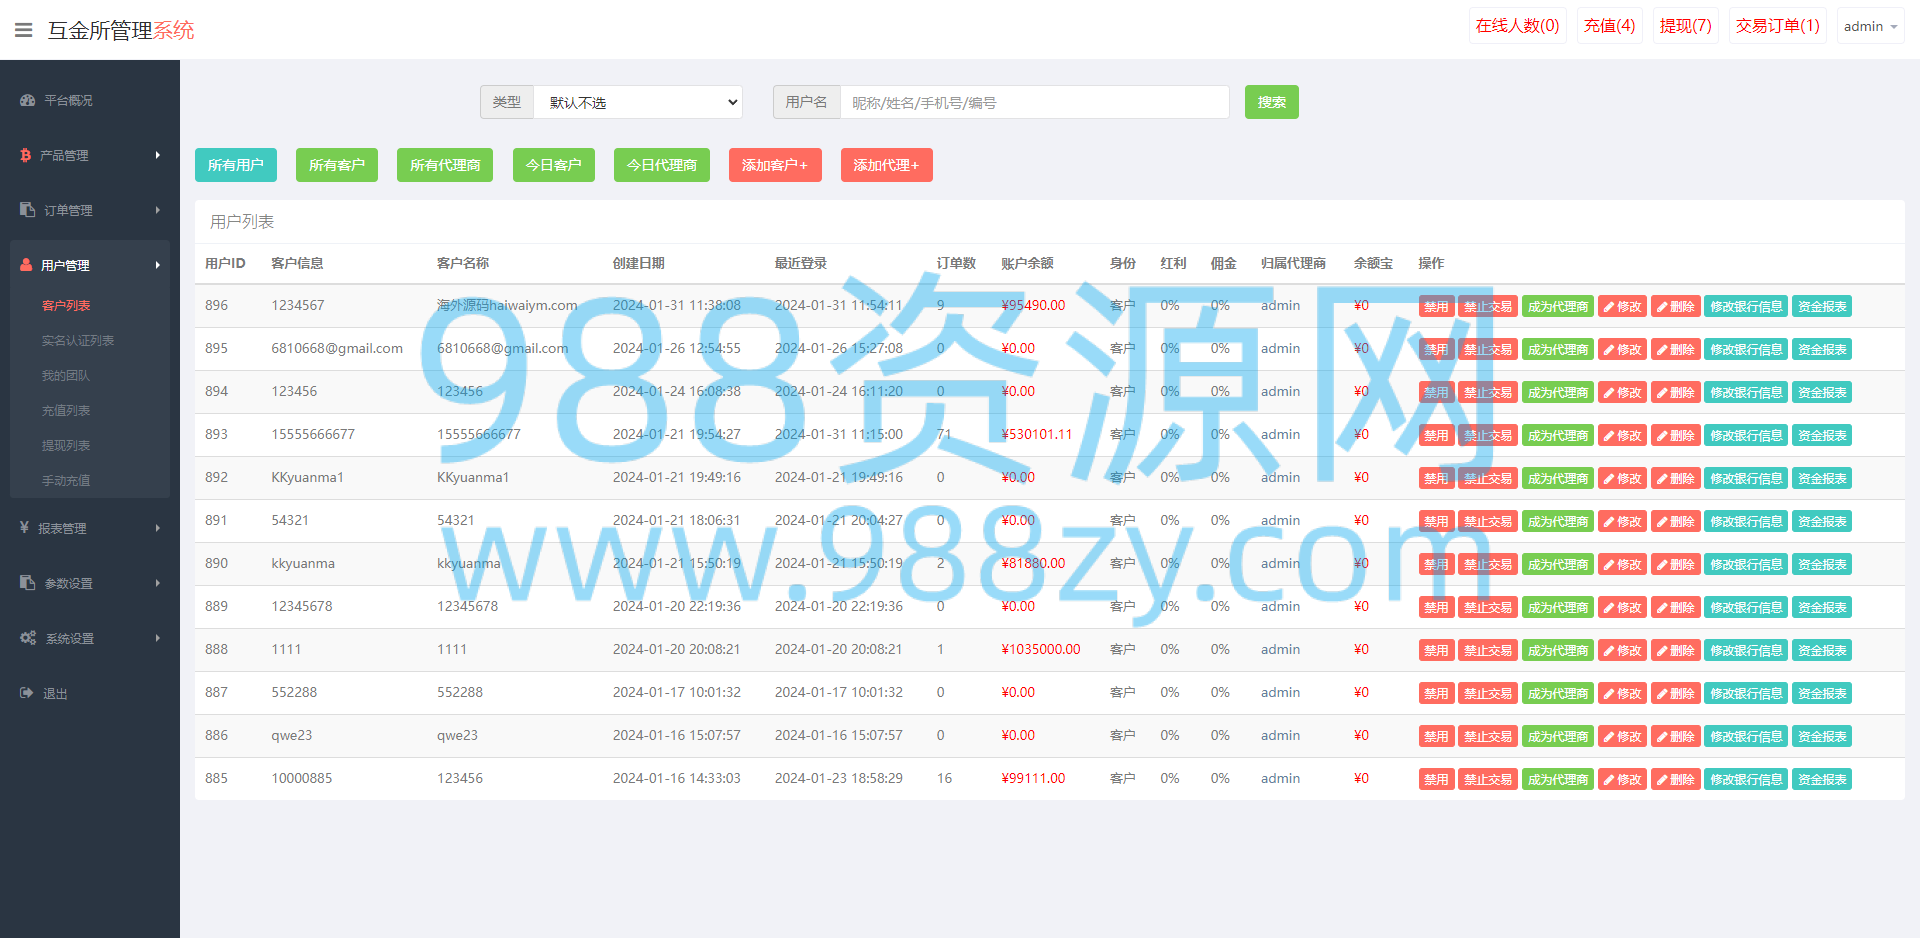Viewport: 1920px width, 938px height.
Task: Click the gears icon for 系统设置
Action: [x=28, y=638]
